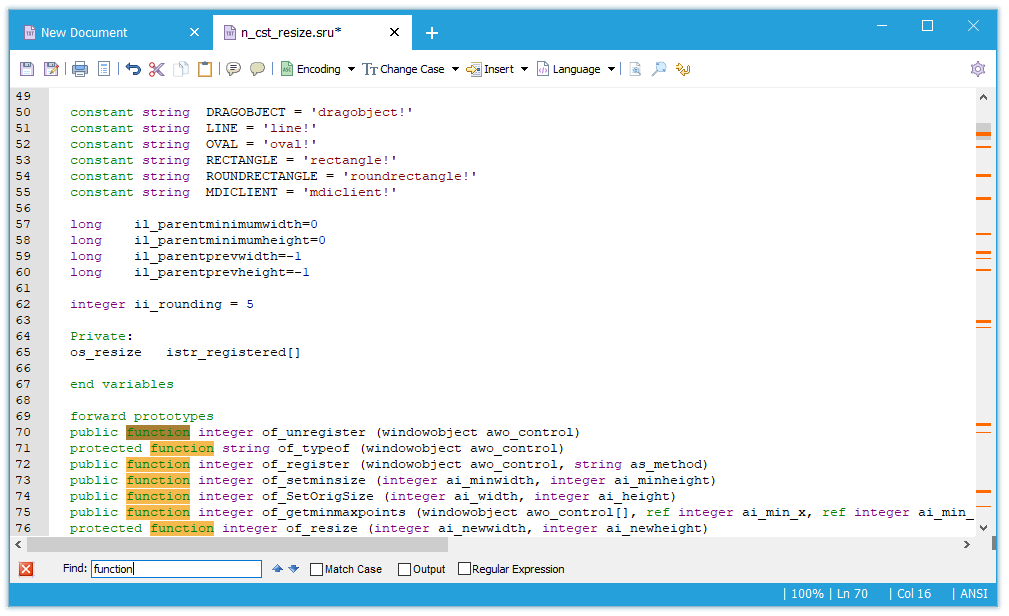This screenshot has width=1009, height=616.
Task: Click the Paste clipboard icon
Action: (205, 69)
